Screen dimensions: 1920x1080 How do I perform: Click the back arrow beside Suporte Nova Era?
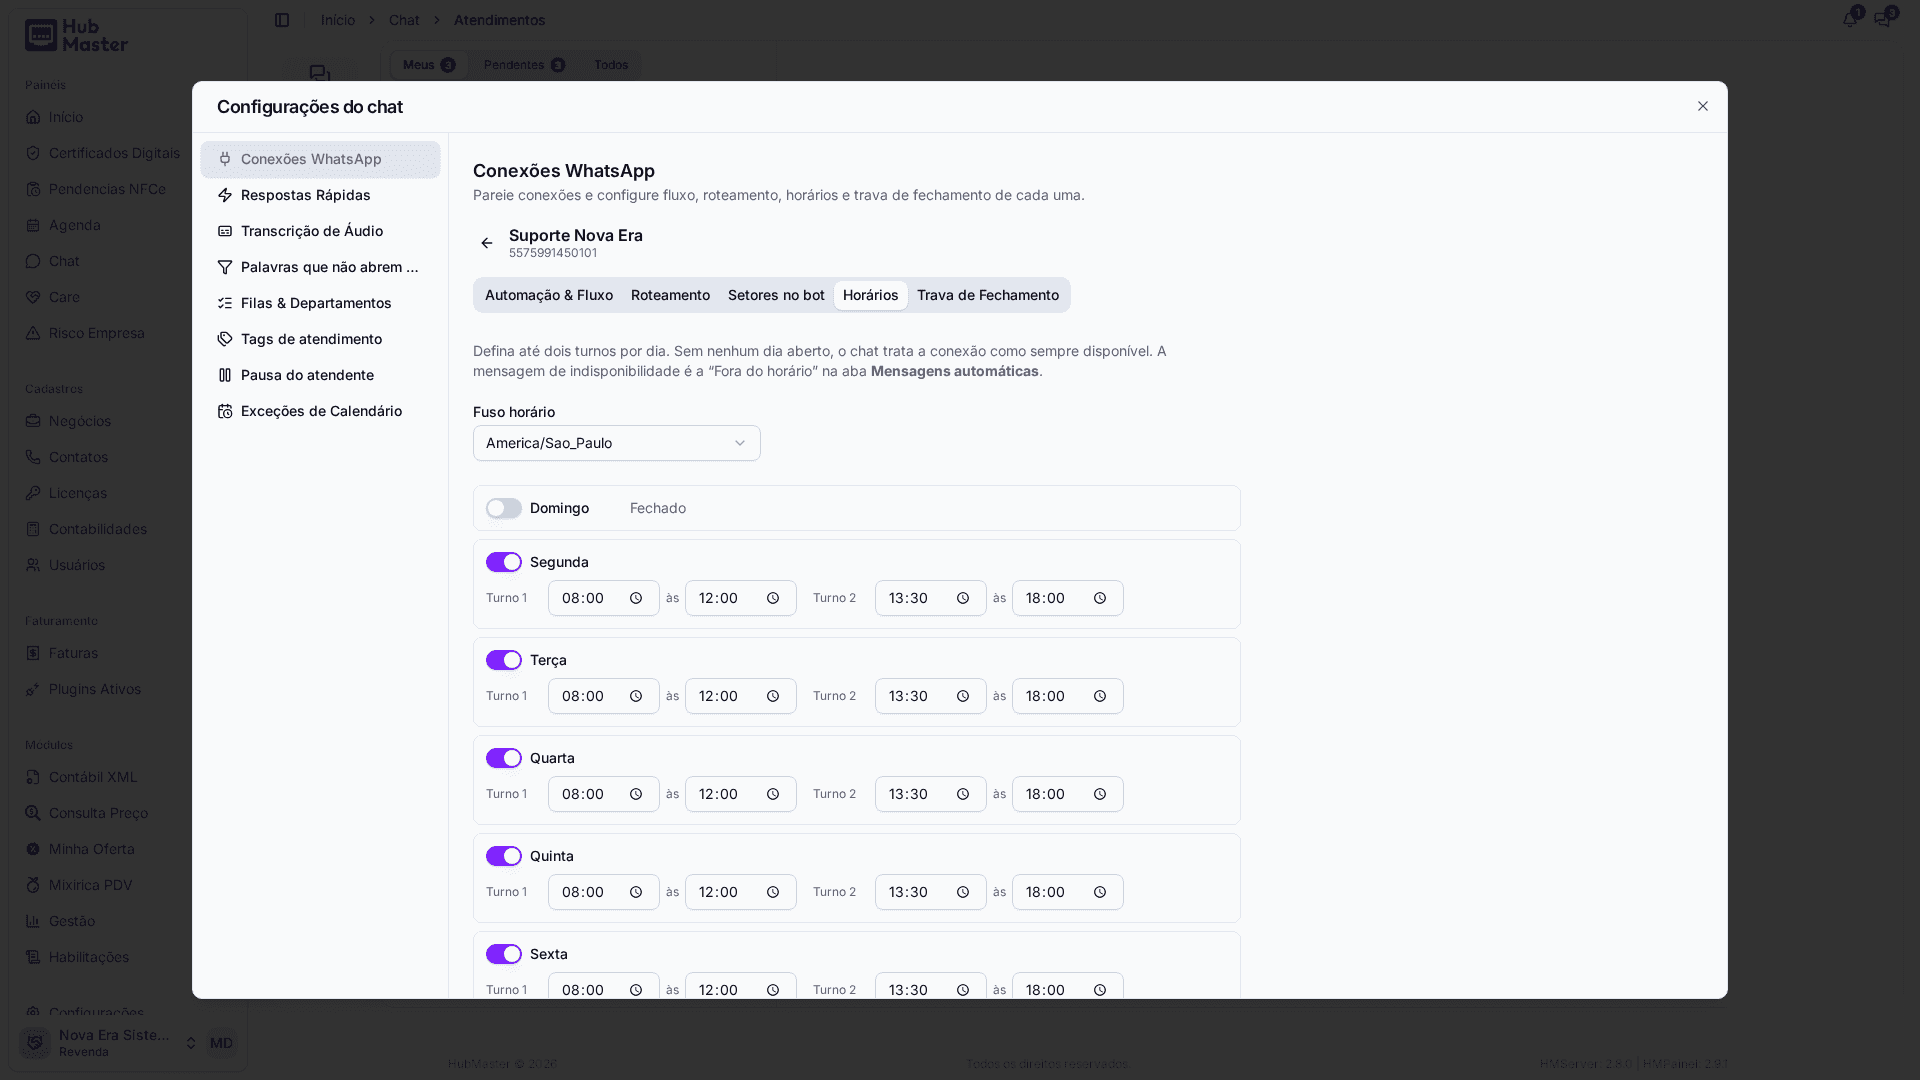[487, 243]
